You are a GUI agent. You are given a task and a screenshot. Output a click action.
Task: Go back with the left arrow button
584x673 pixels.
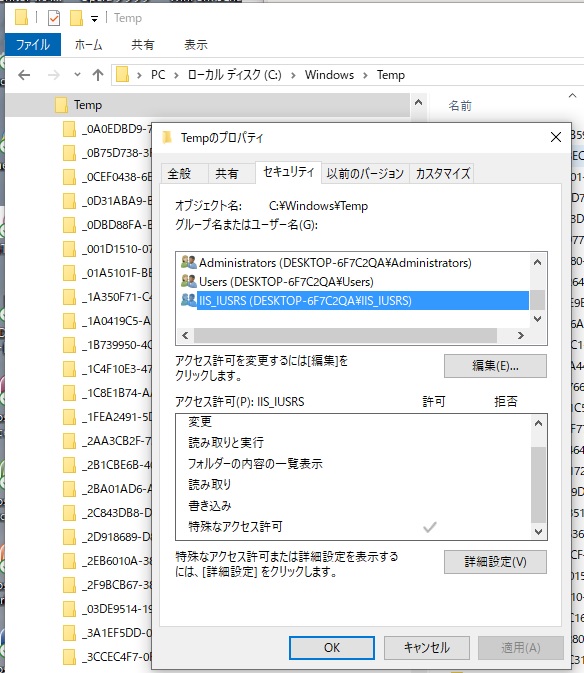pyautogui.click(x=24, y=75)
